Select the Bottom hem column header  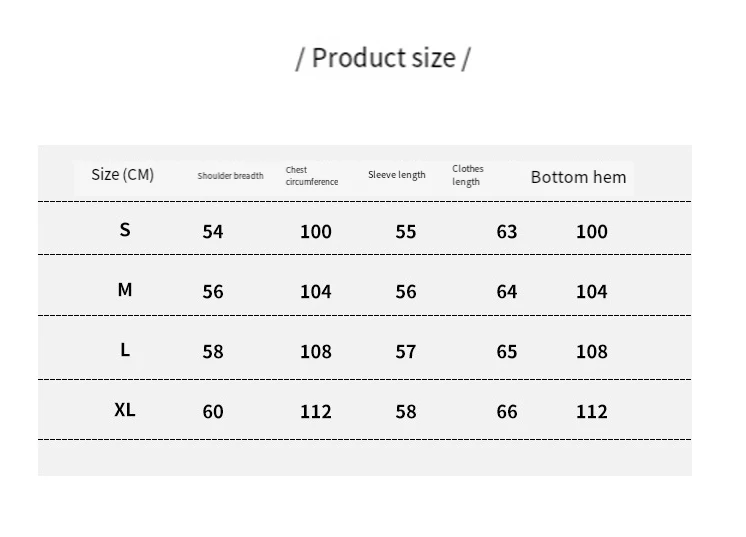pyautogui.click(x=578, y=177)
